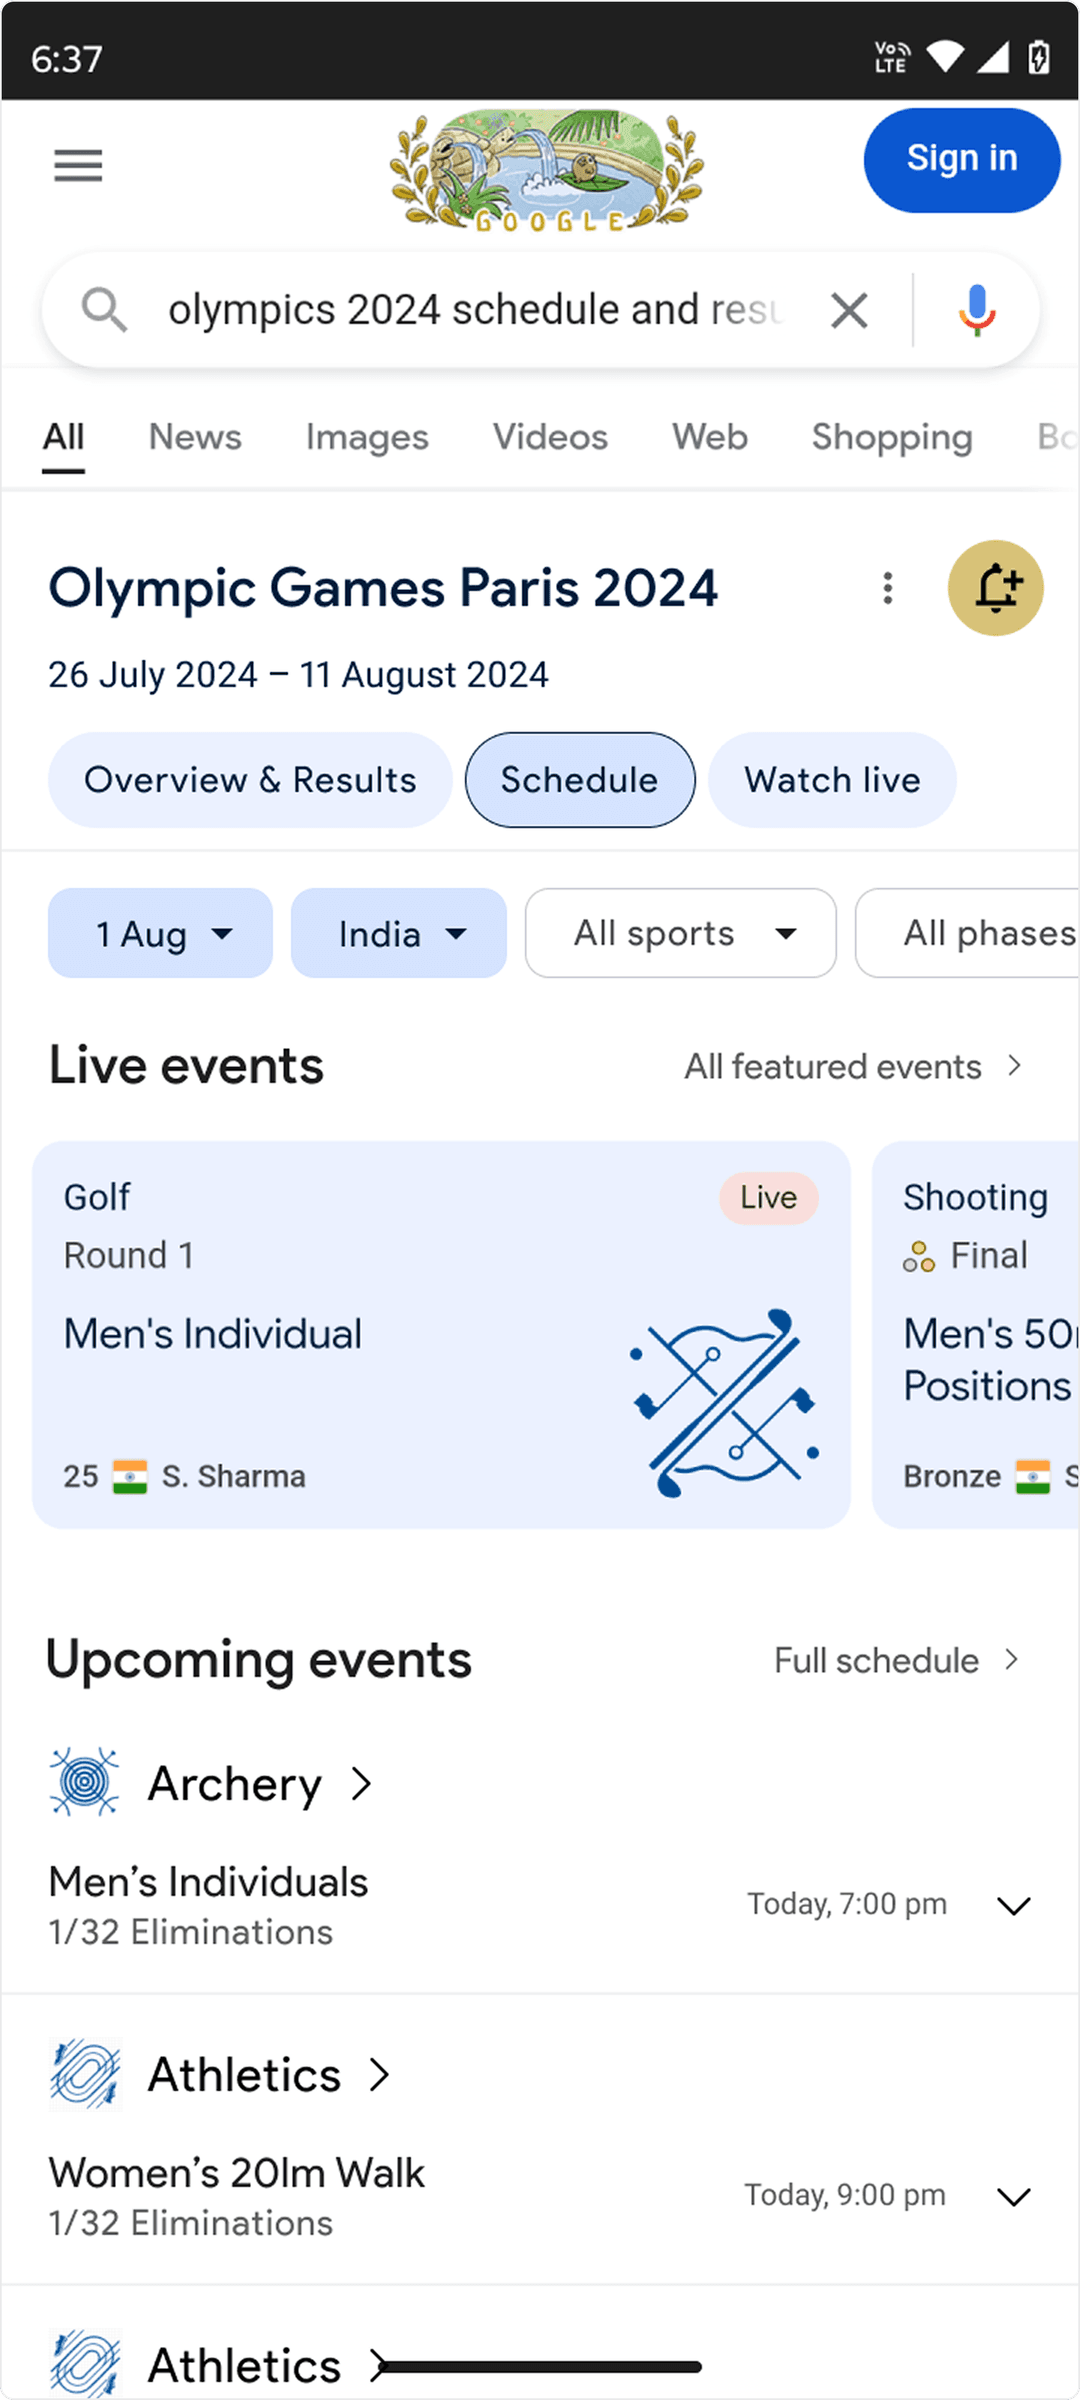1080x2400 pixels.
Task: Tap the magnifier search icon
Action: click(104, 310)
